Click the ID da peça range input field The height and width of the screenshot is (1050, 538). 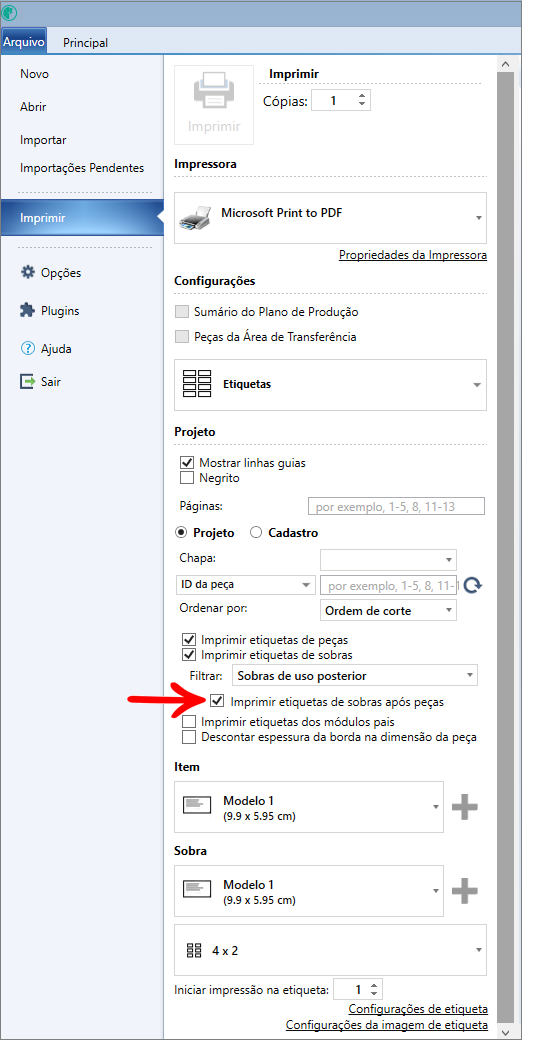389,585
